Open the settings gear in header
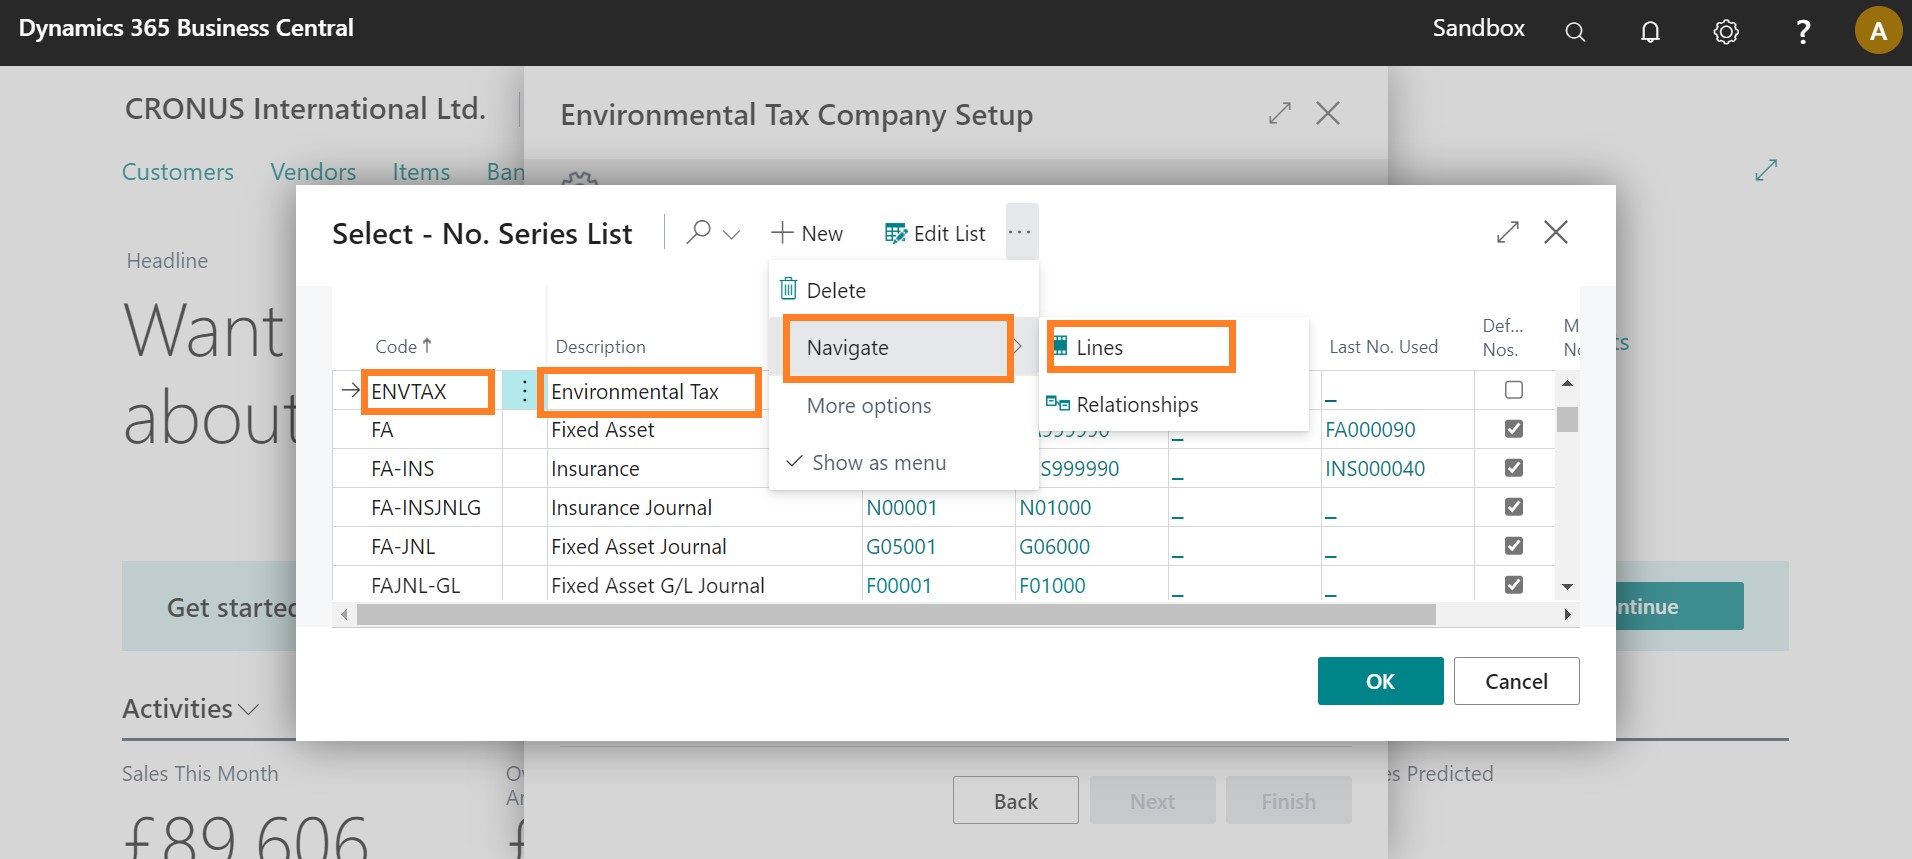 1726,32
